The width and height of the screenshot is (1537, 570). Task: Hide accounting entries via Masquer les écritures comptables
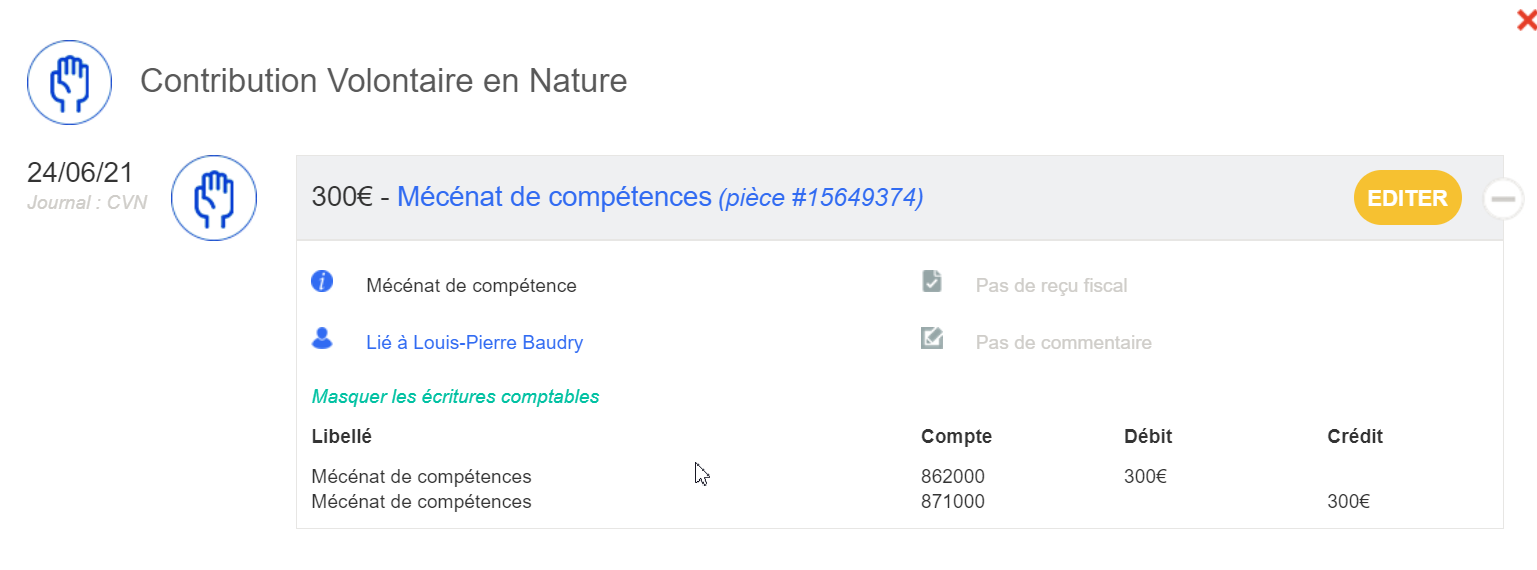tap(455, 397)
